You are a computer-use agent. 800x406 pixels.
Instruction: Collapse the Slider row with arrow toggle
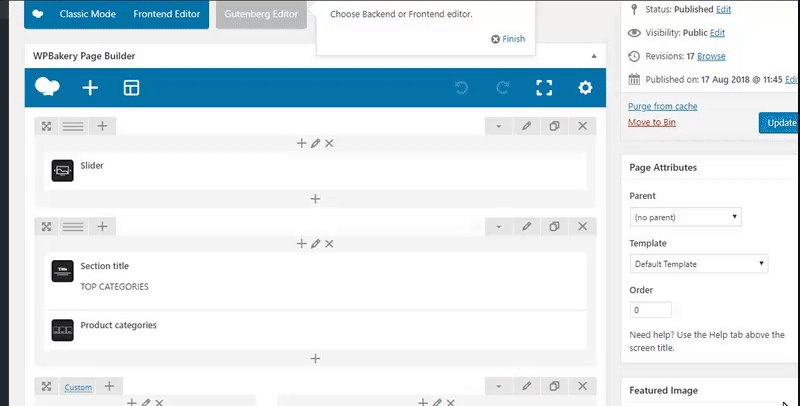498,126
